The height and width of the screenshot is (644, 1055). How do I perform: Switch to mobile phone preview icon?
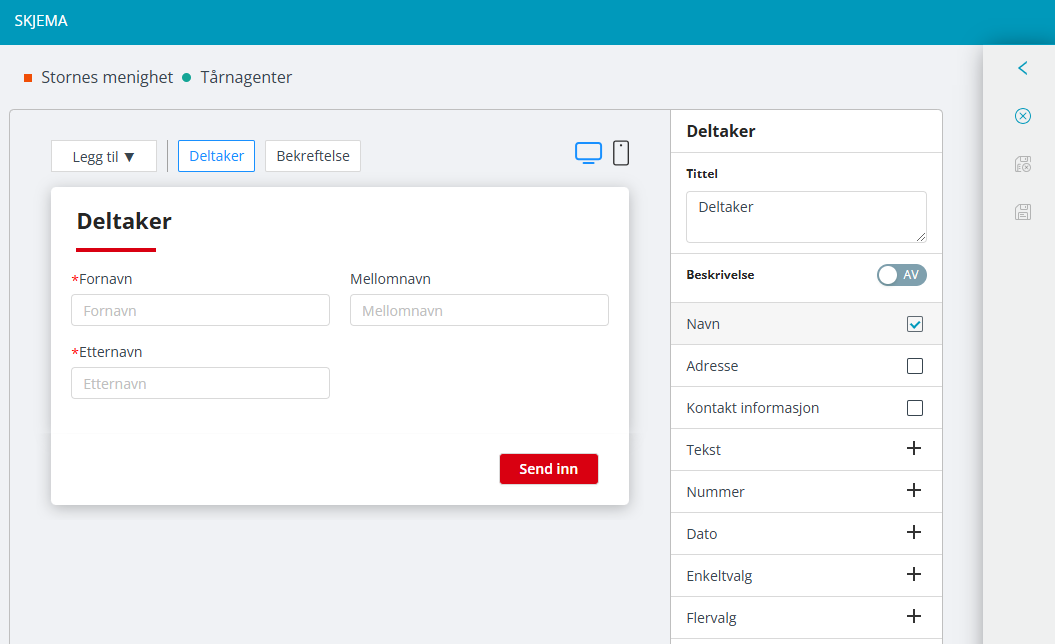click(621, 153)
